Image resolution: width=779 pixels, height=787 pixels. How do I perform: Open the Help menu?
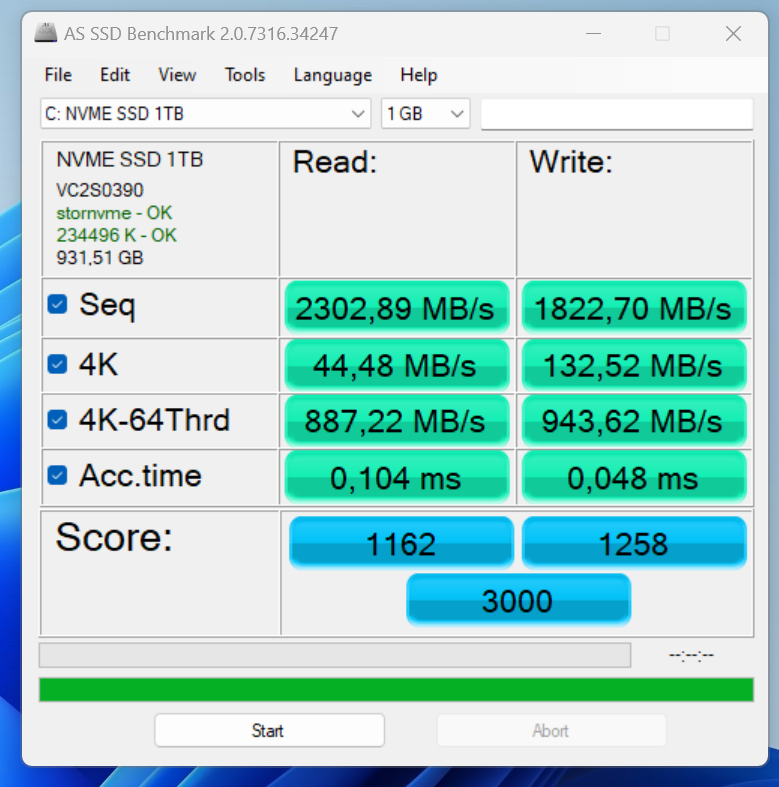(419, 75)
